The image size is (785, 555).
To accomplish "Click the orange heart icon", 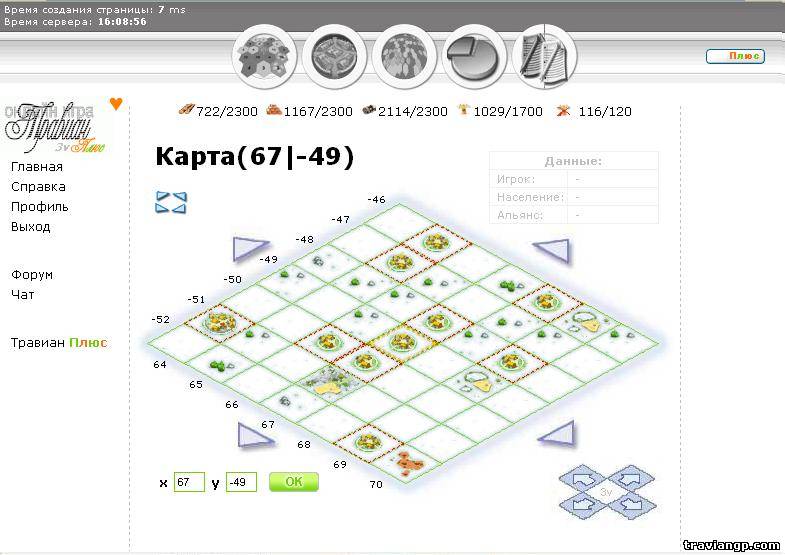I will click(x=116, y=104).
